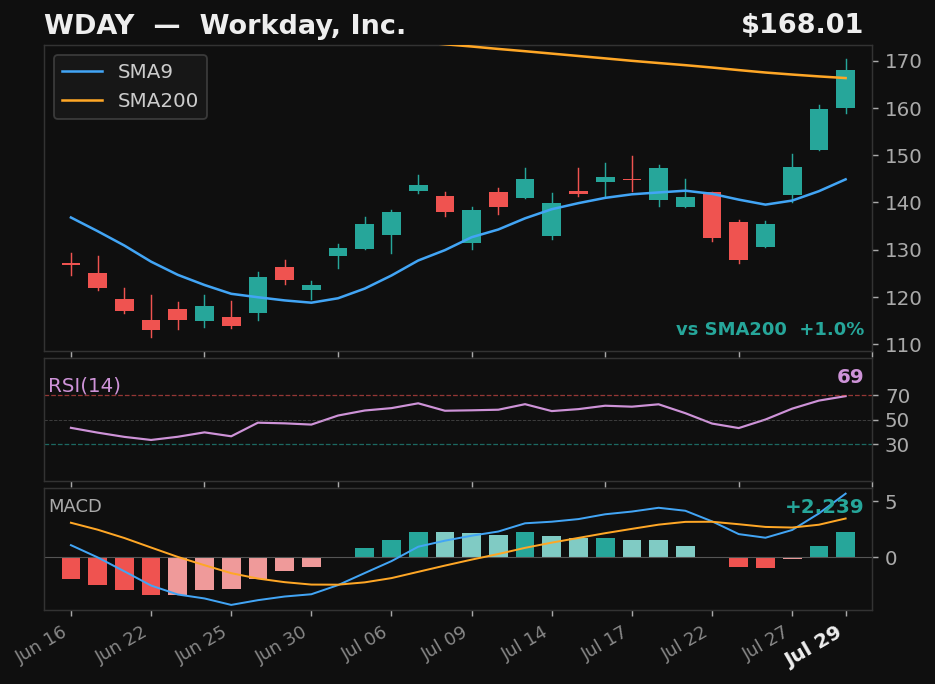Click the RSI 70 axis label
The width and height of the screenshot is (935, 684).
coord(897,396)
